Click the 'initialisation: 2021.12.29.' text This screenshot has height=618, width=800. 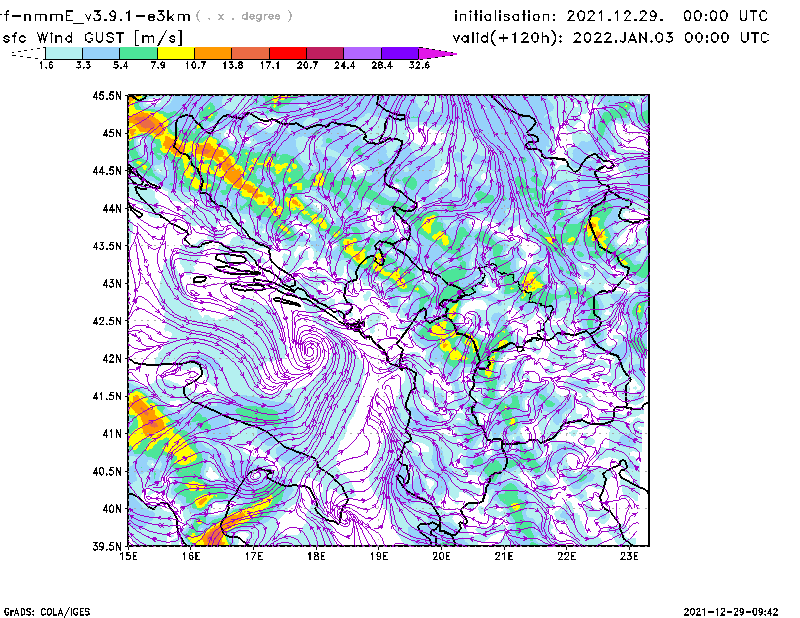pyautogui.click(x=559, y=16)
